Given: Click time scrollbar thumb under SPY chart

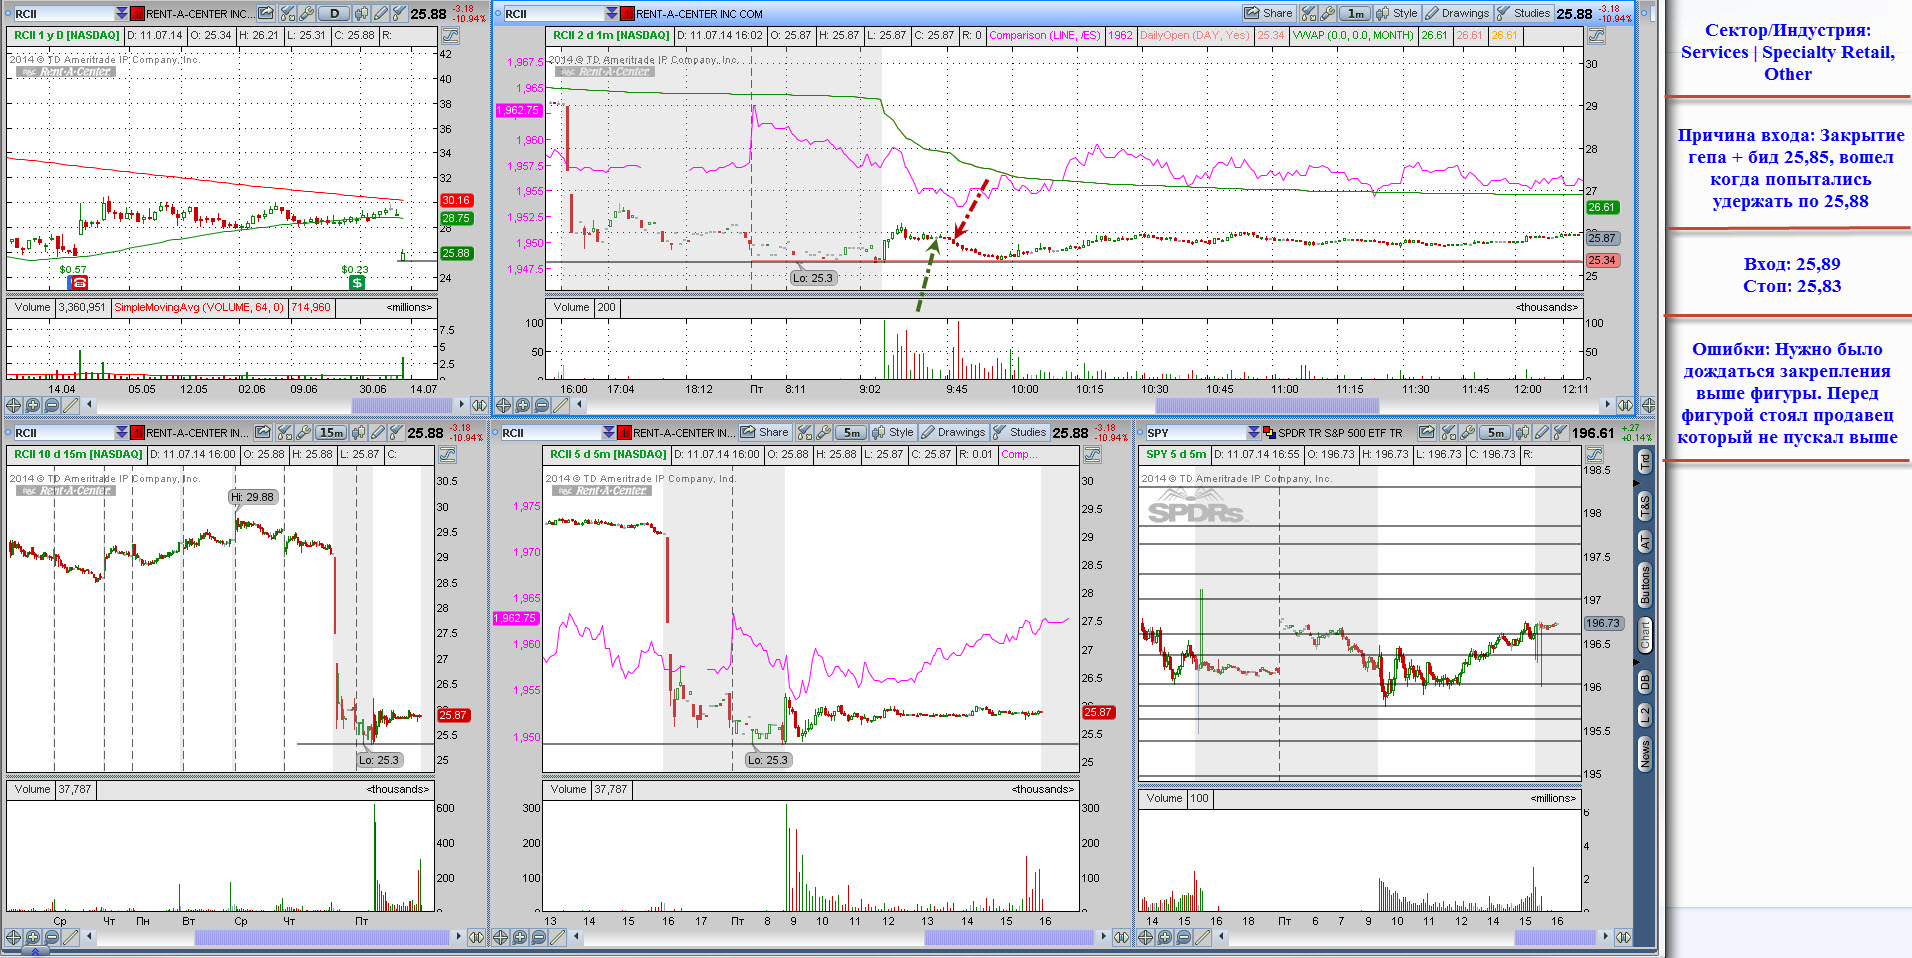Looking at the screenshot, I should point(1554,937).
